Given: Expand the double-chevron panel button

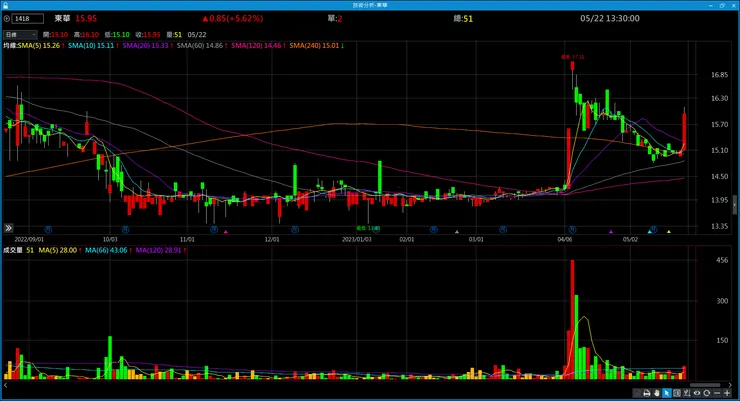Looking at the screenshot, I should (8, 228).
